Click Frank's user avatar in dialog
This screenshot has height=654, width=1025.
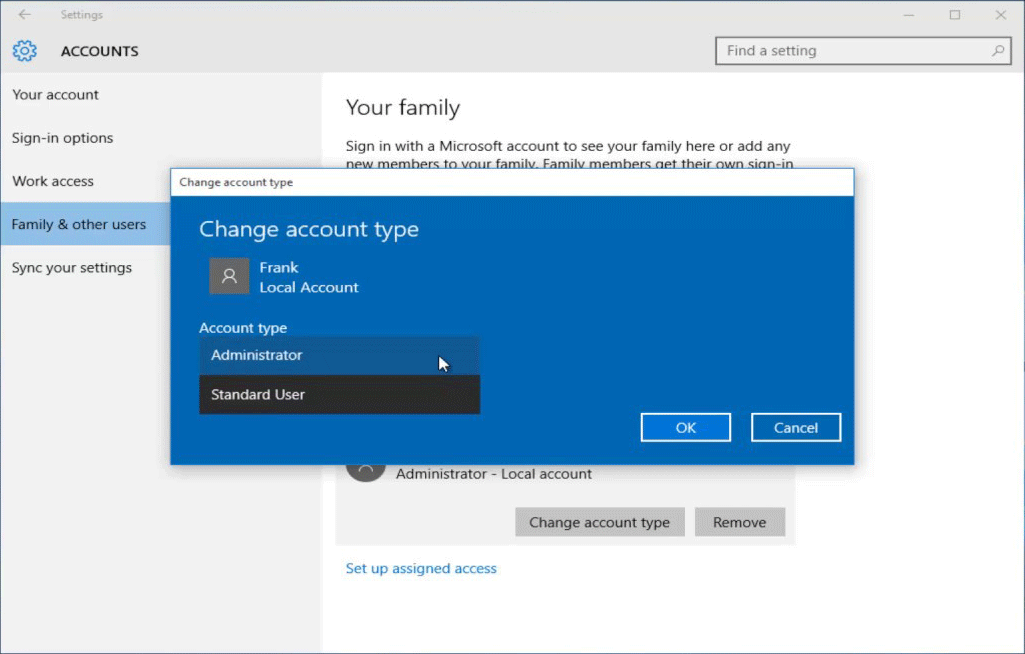pyautogui.click(x=229, y=276)
